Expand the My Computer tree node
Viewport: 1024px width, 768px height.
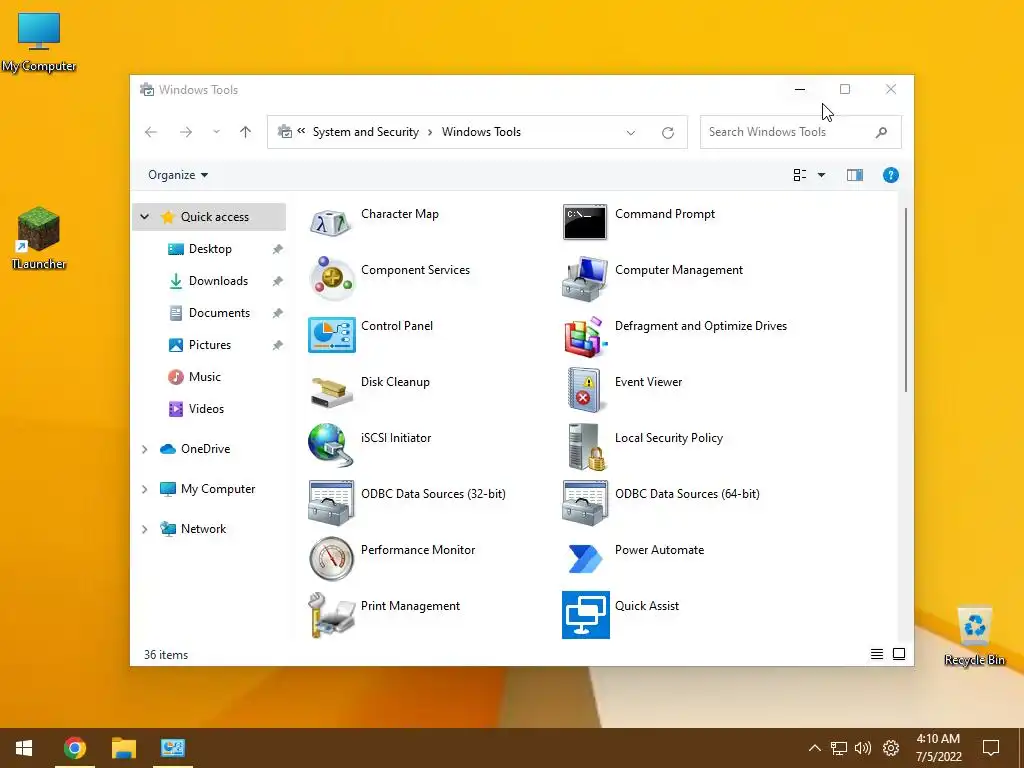click(x=145, y=489)
